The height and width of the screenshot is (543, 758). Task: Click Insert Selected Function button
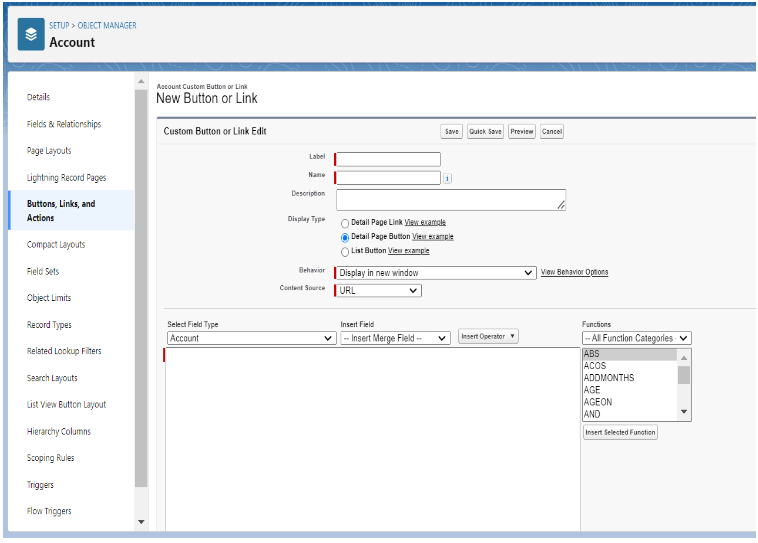point(620,432)
